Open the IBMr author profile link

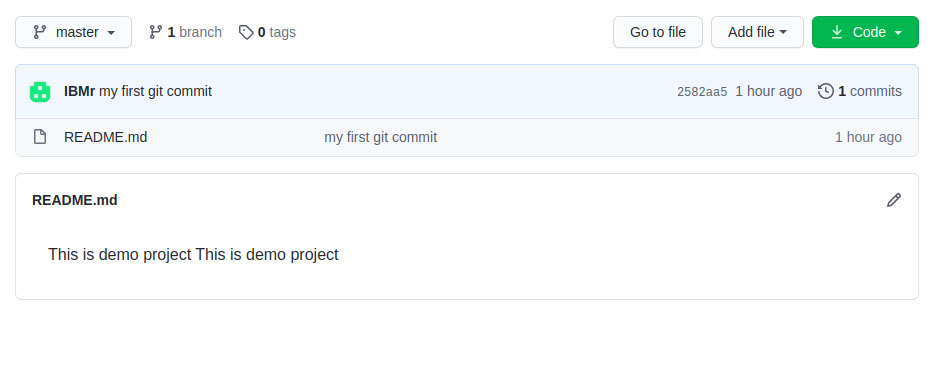point(79,91)
